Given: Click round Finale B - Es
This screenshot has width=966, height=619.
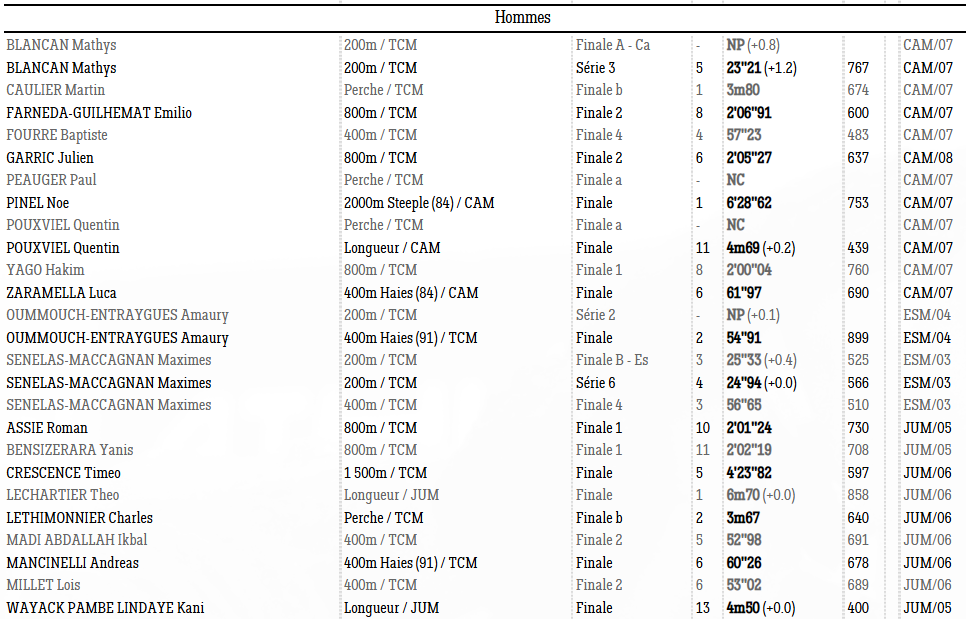Looking at the screenshot, I should click(612, 360).
